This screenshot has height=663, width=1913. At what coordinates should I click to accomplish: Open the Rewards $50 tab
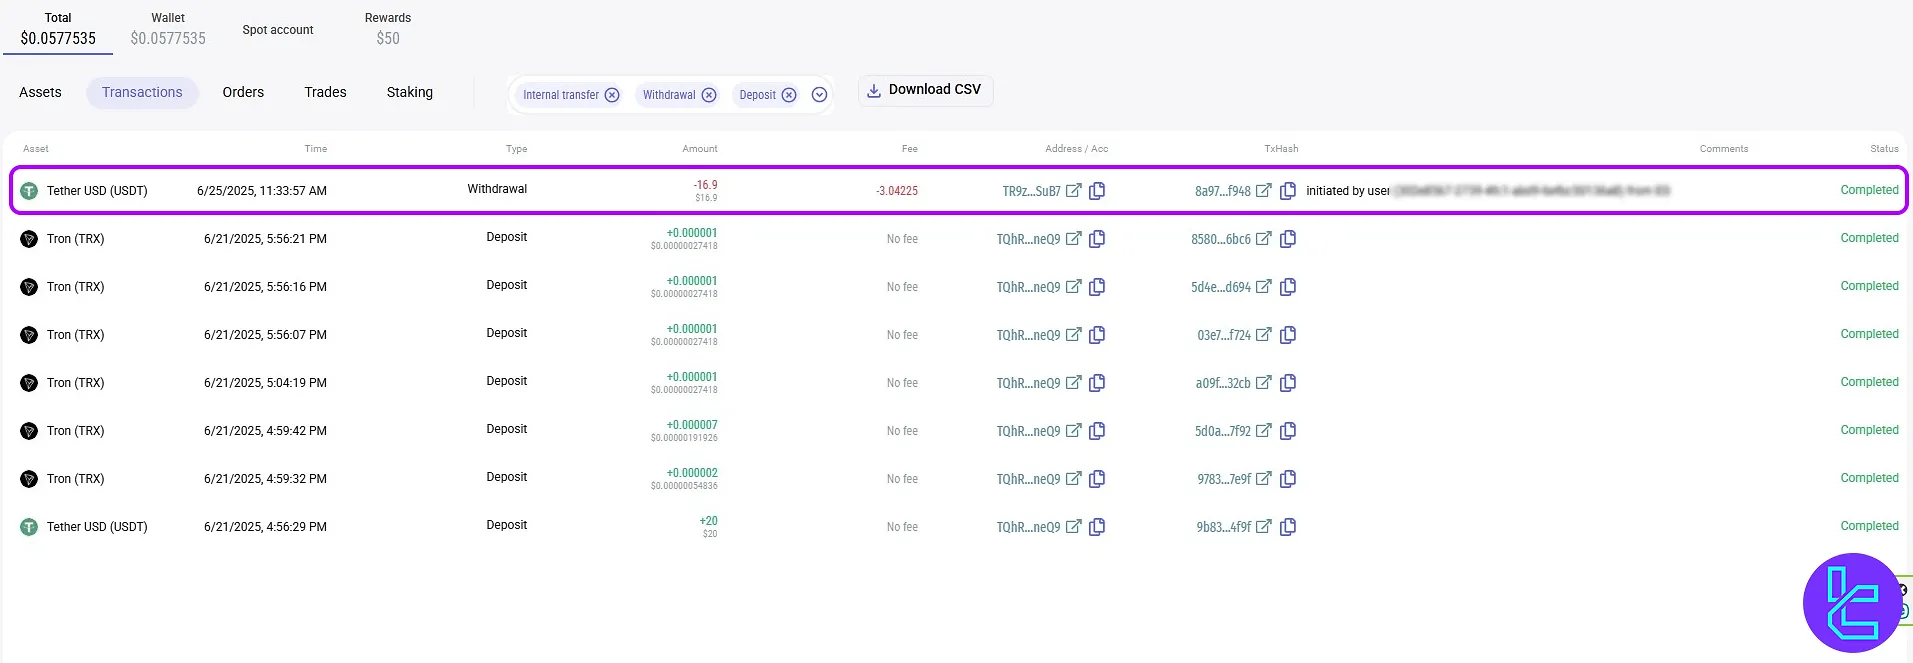click(388, 30)
